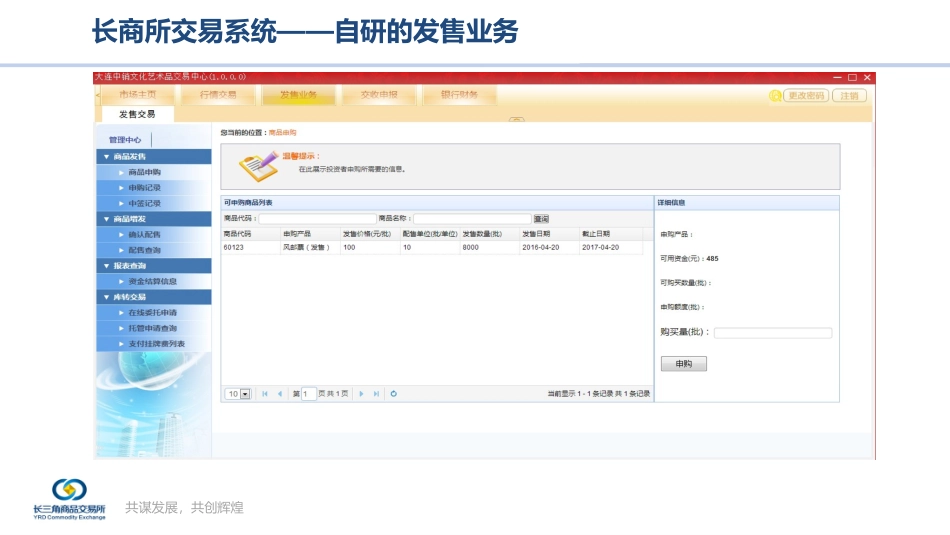Open 中签记录 in the sidebar

click(x=154, y=204)
